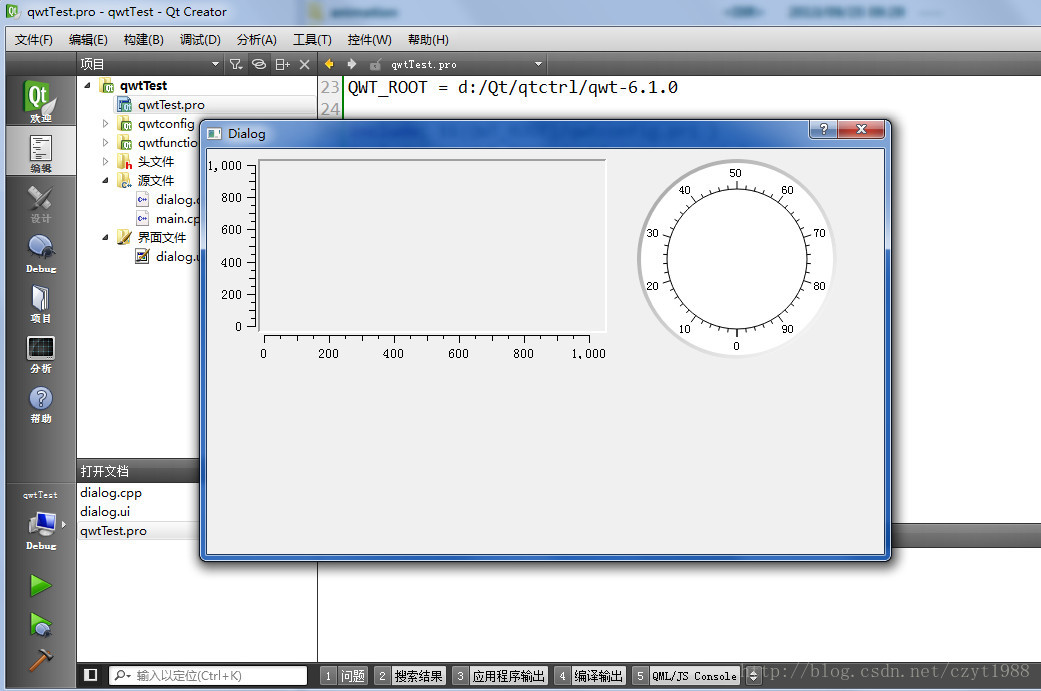Show the QML/JS Console pane

[x=686, y=676]
